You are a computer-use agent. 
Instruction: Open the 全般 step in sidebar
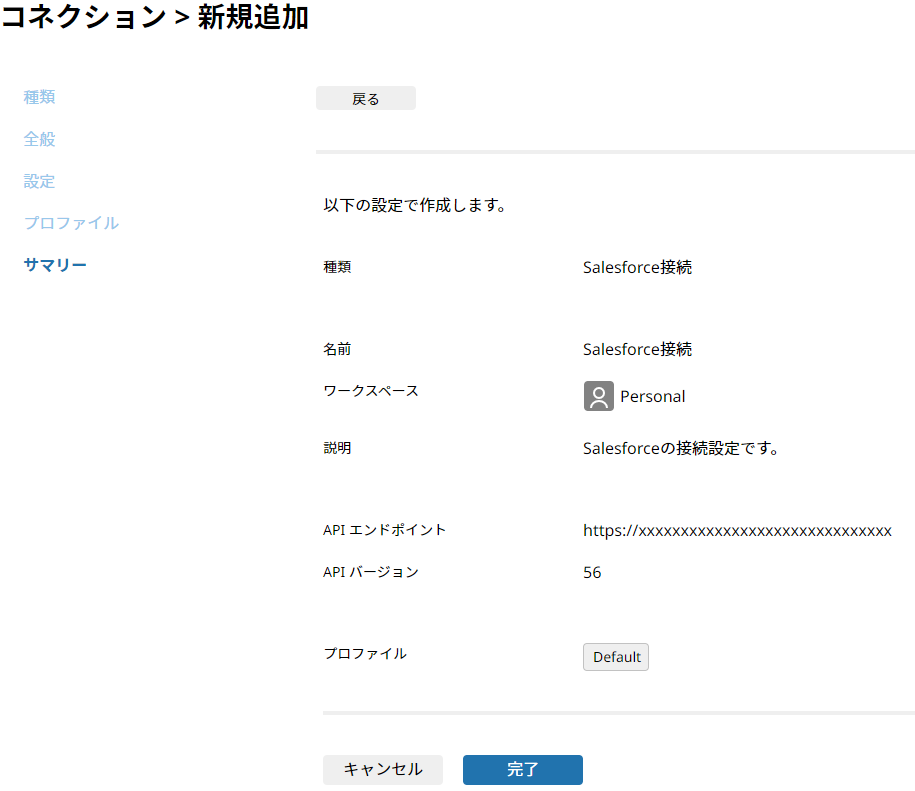[x=39, y=139]
